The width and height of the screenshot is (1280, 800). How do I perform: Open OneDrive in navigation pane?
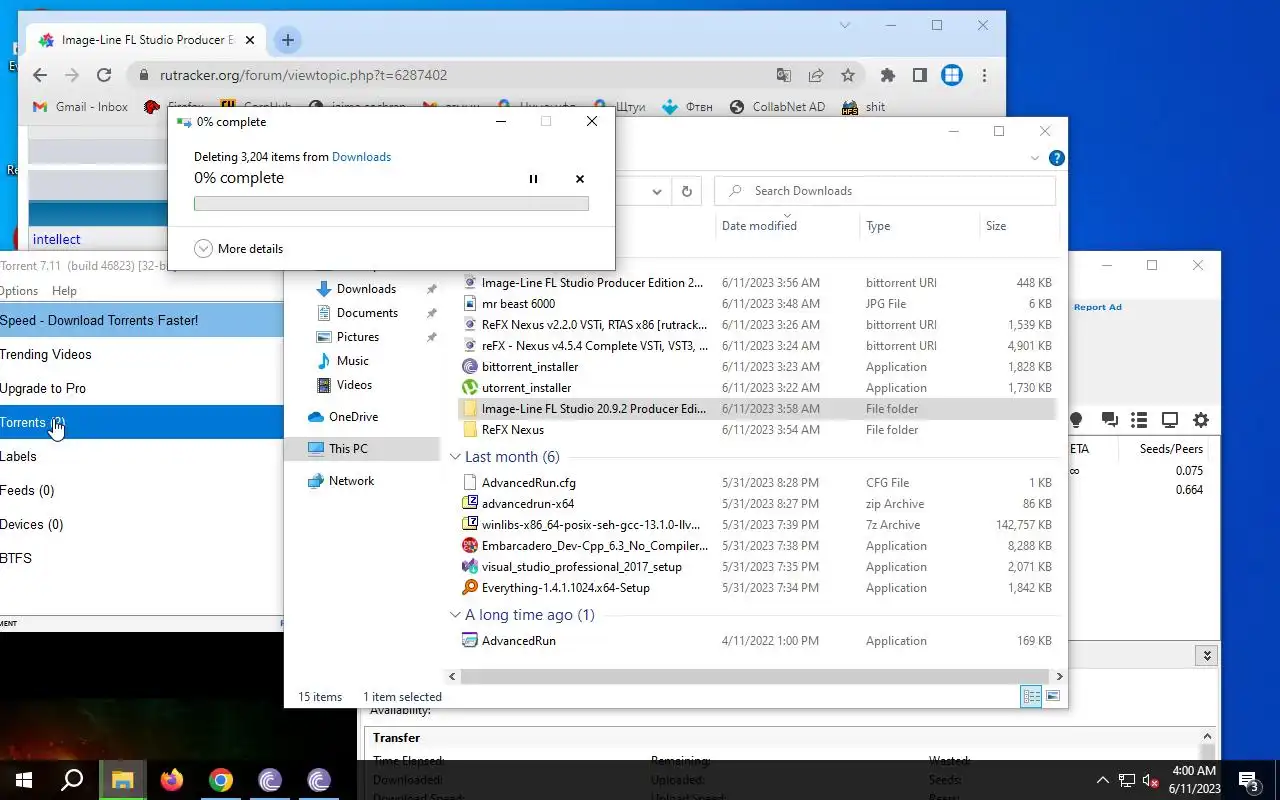(353, 417)
